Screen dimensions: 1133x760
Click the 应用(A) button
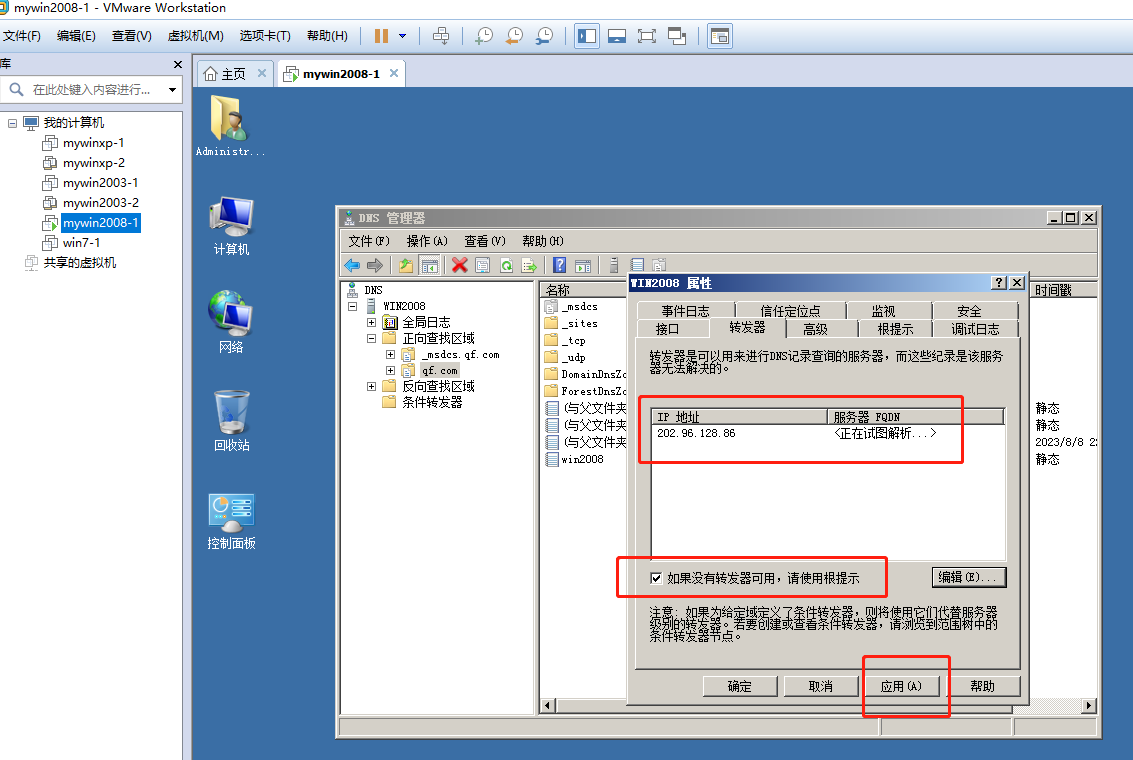point(902,686)
